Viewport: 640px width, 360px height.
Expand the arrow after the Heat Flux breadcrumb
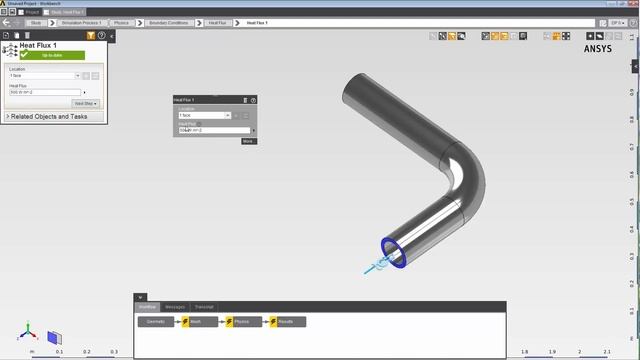point(237,23)
